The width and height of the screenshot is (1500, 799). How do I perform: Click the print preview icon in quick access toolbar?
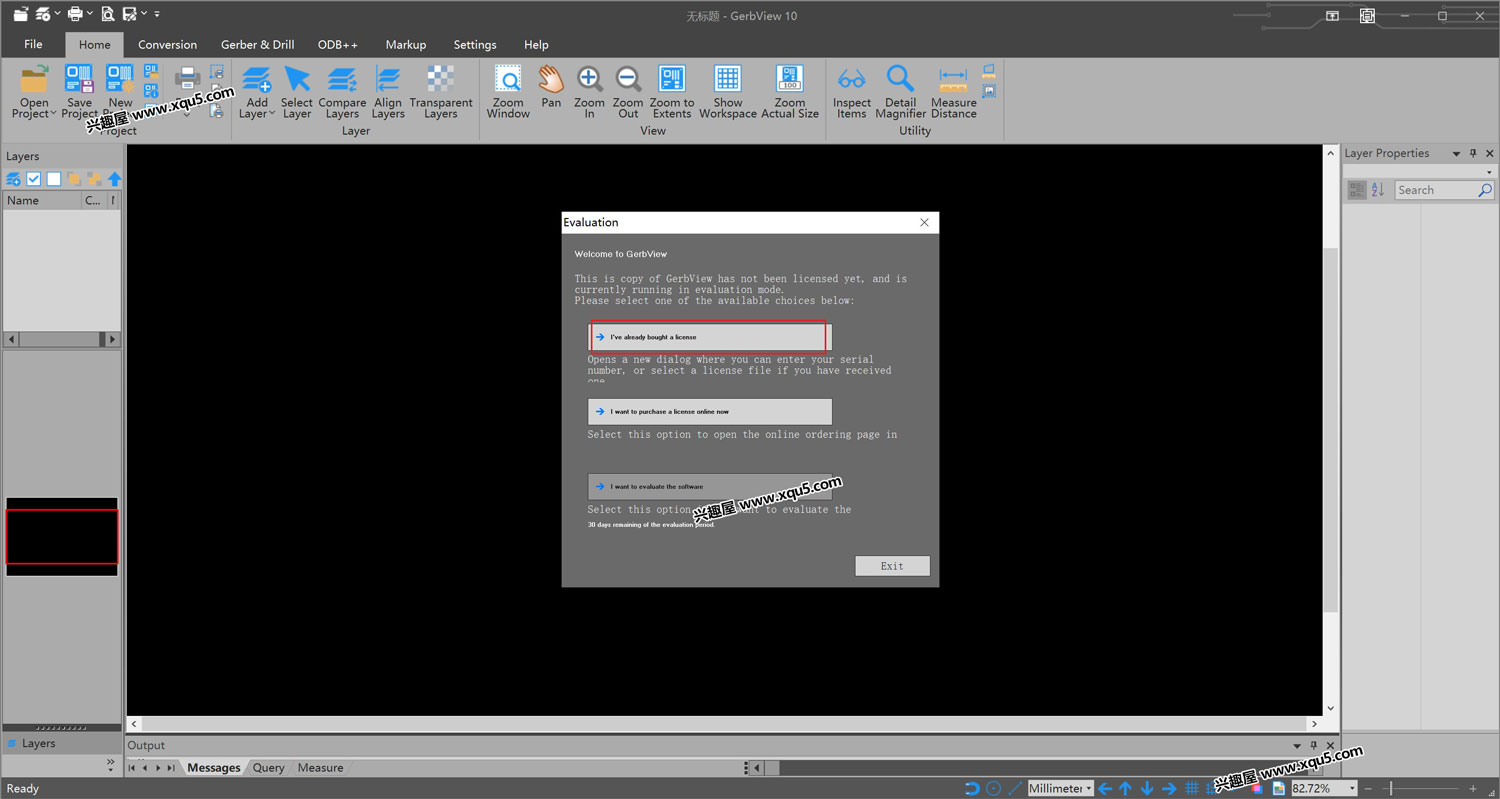point(108,14)
